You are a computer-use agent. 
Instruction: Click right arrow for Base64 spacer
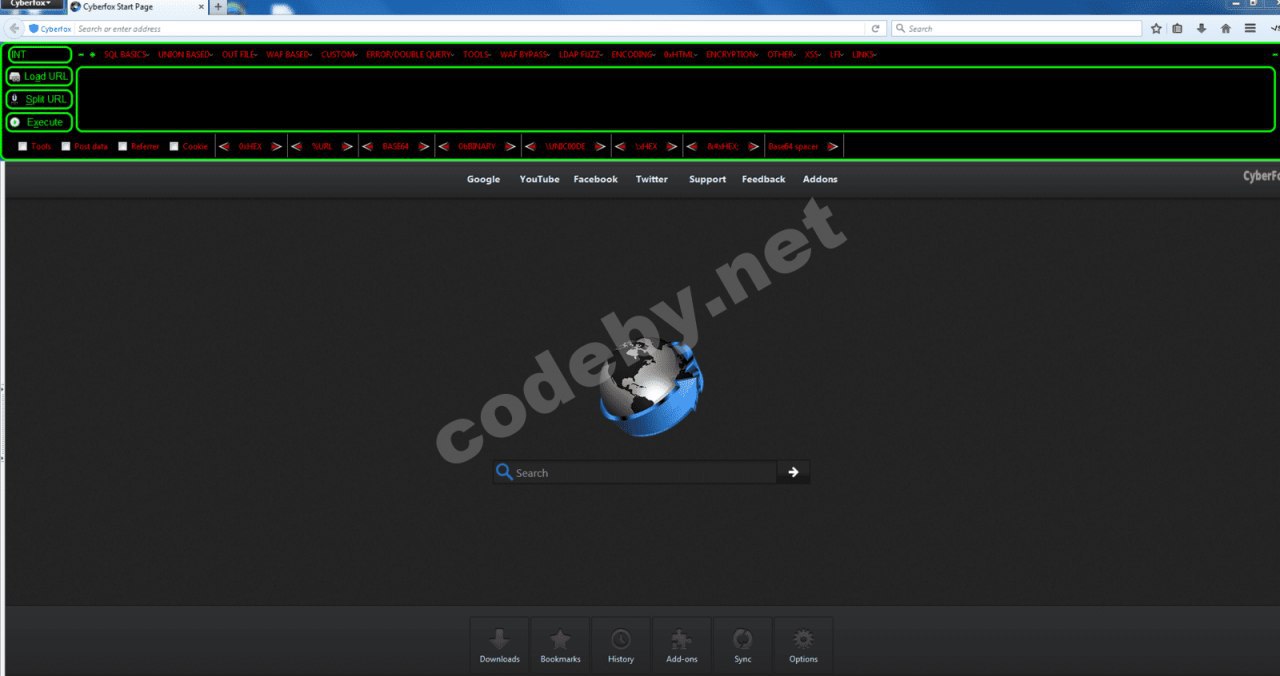pyautogui.click(x=832, y=146)
